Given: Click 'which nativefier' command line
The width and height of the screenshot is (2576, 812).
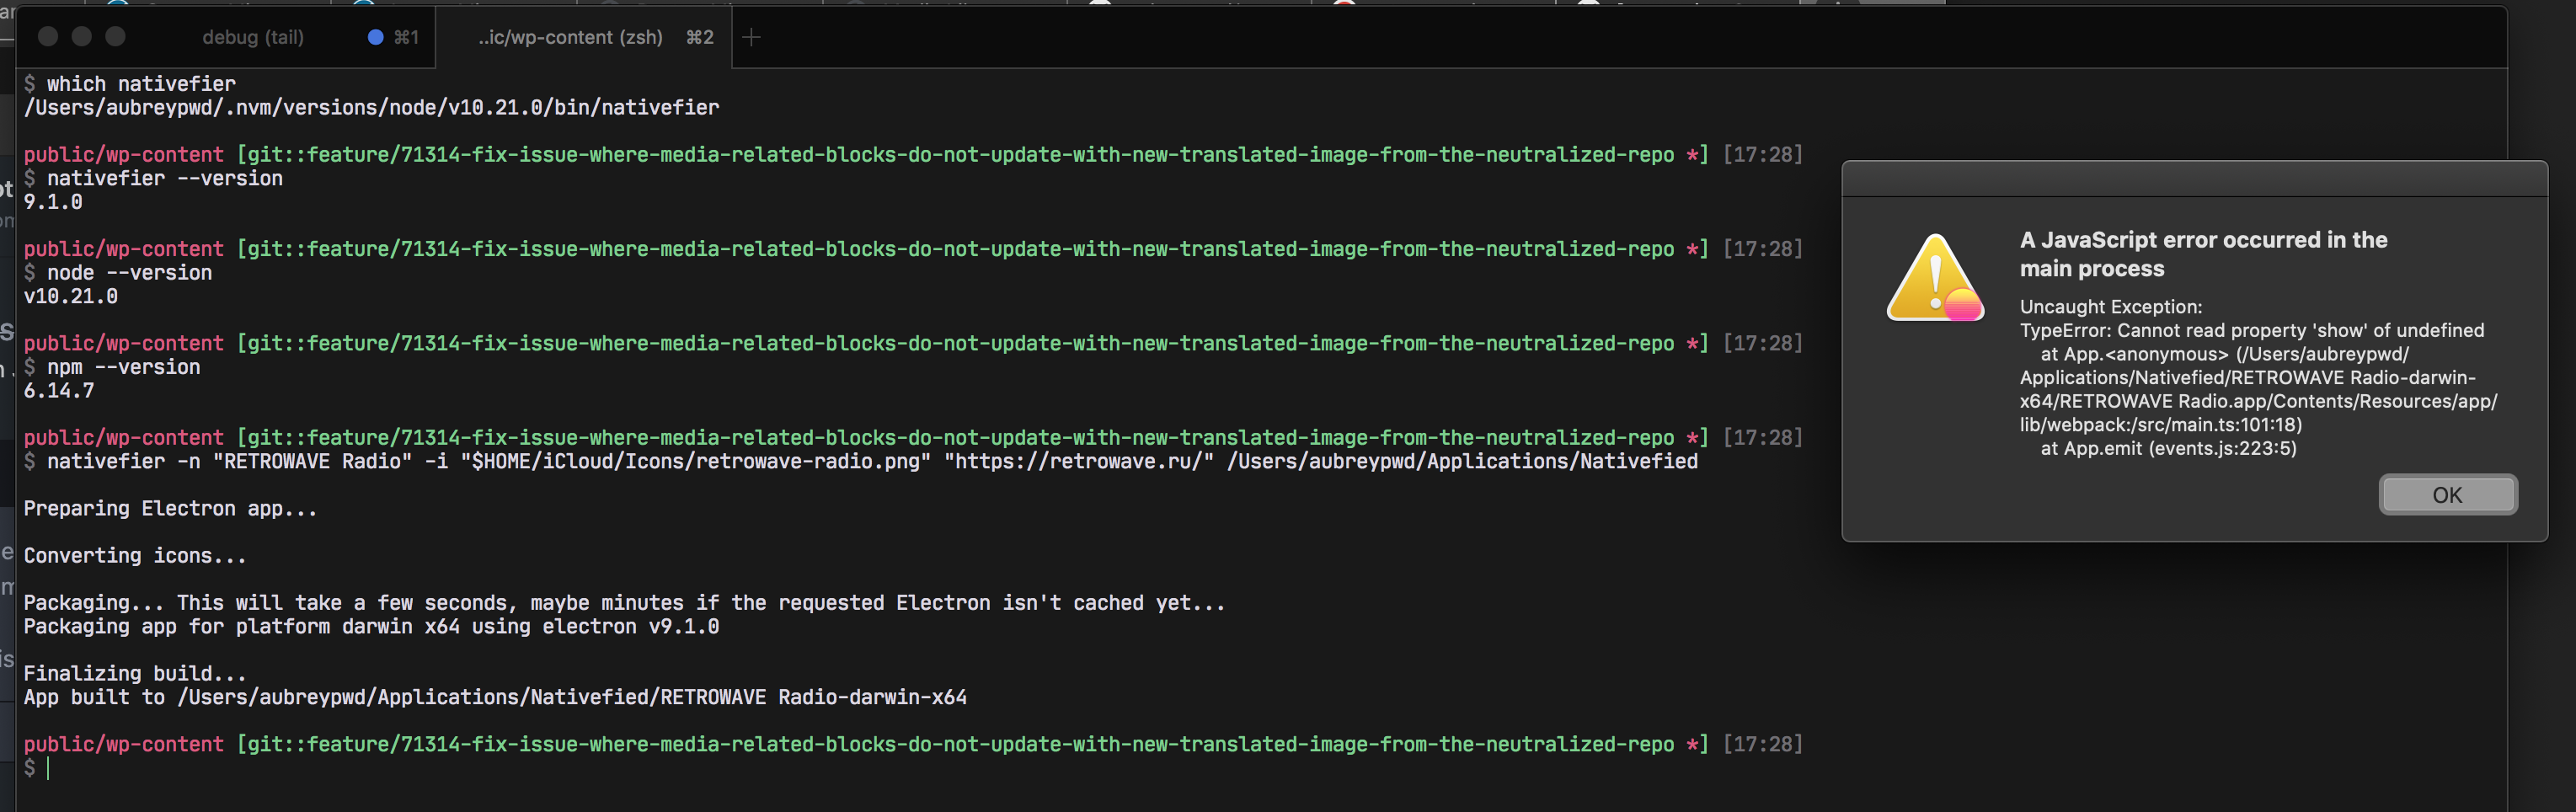Looking at the screenshot, I should (x=141, y=84).
